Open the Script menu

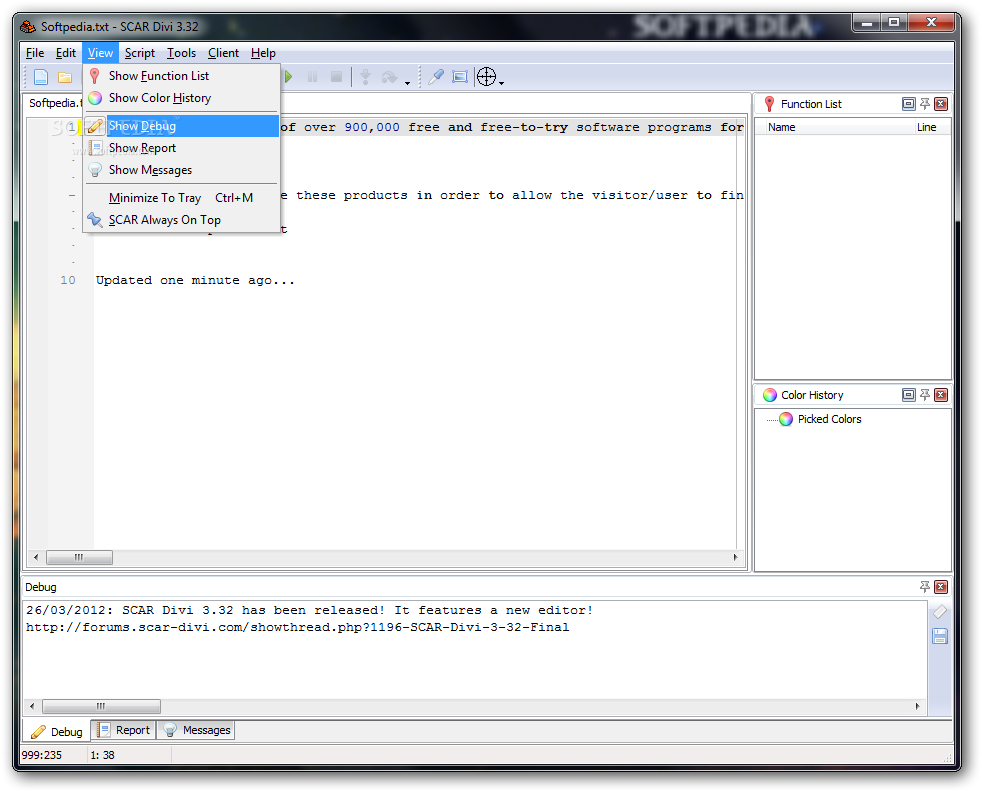pyautogui.click(x=140, y=53)
